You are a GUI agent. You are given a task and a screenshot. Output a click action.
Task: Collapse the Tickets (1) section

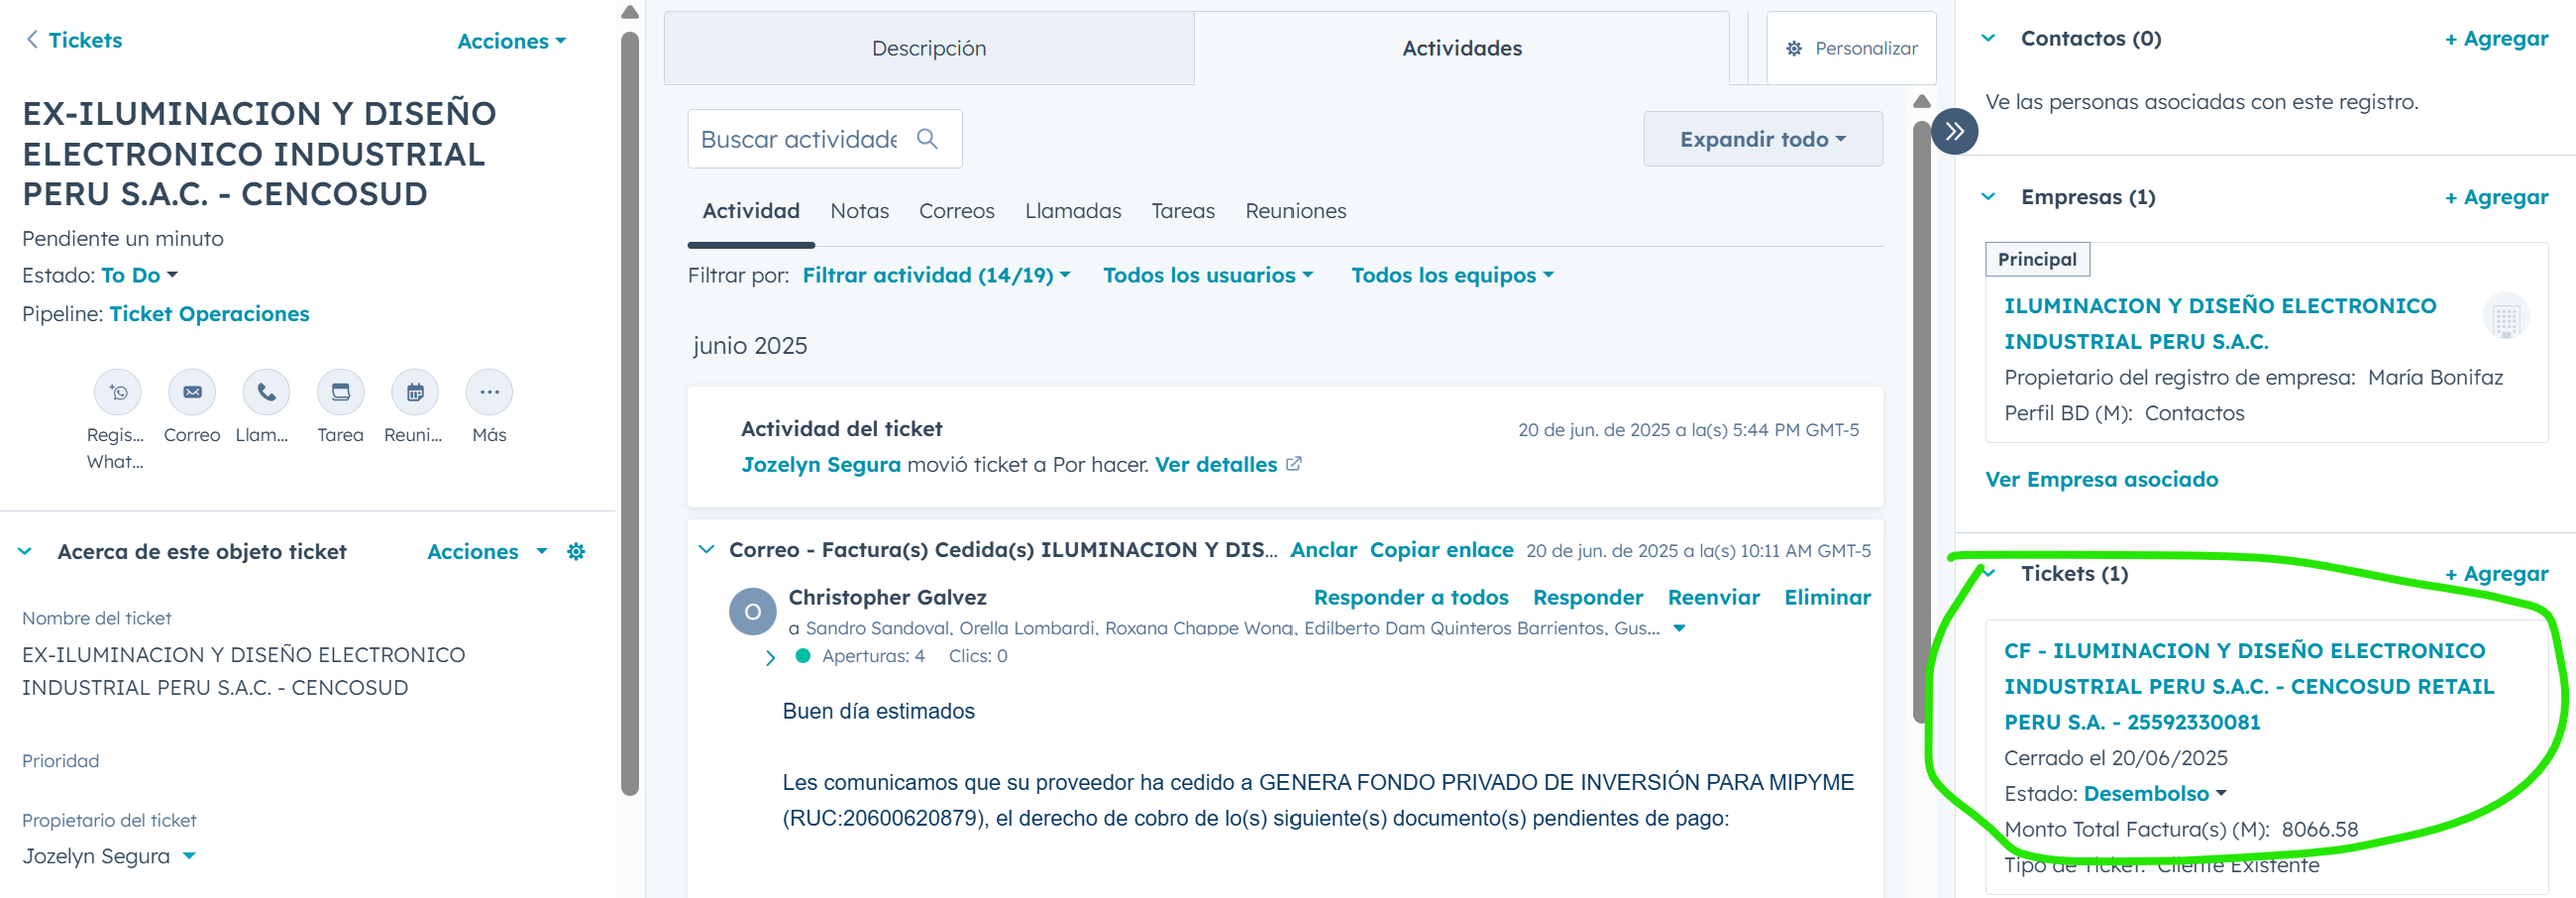point(1988,573)
